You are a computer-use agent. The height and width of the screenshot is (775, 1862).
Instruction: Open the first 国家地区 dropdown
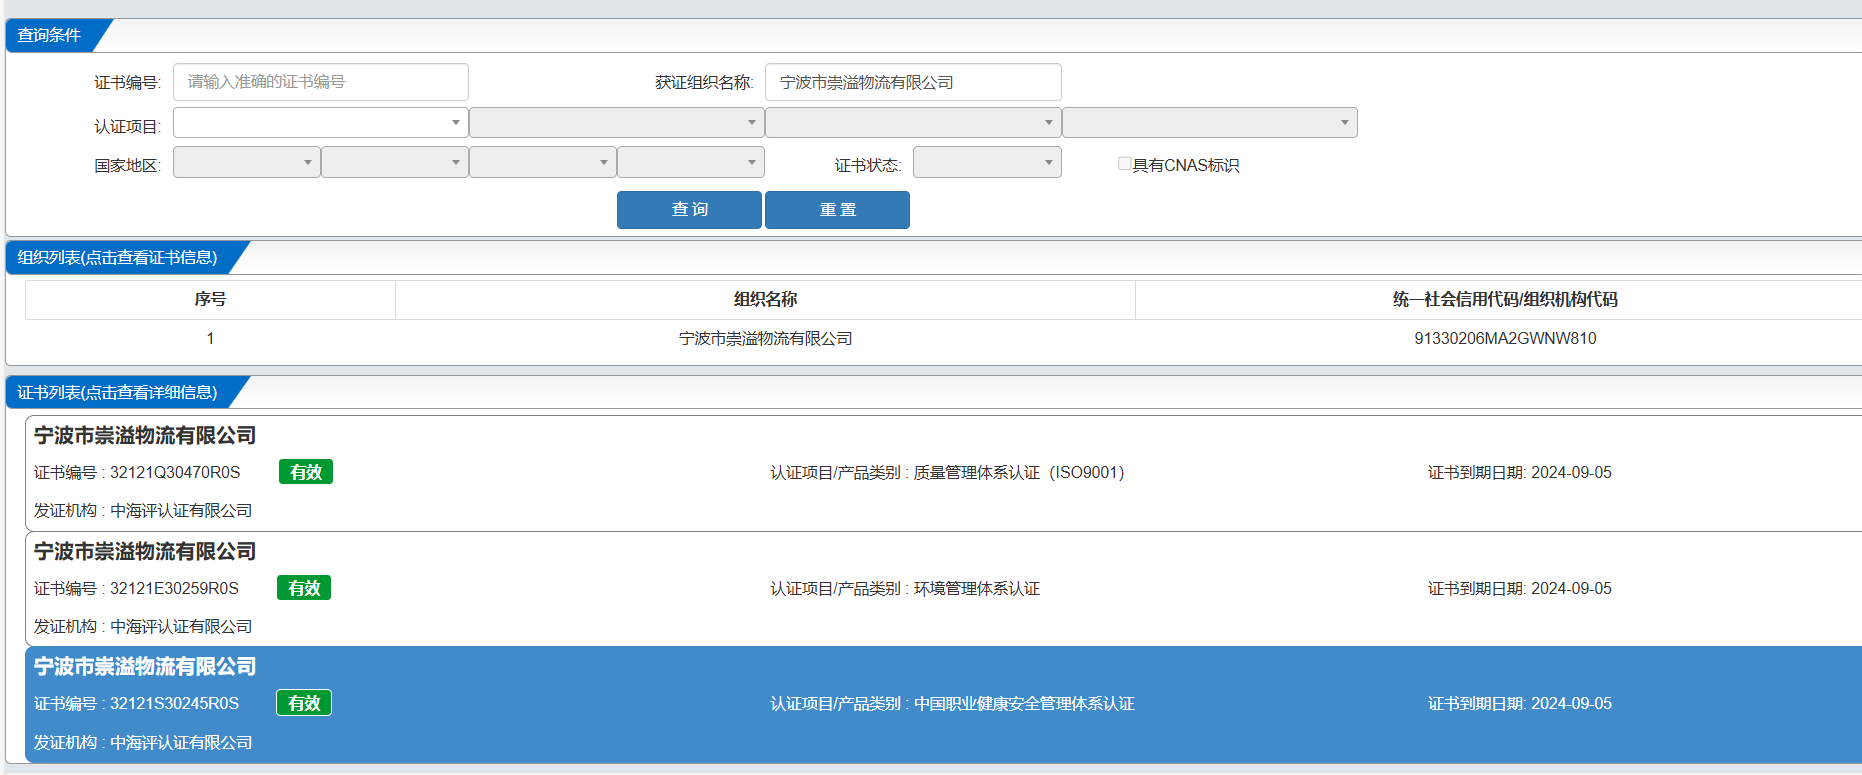click(x=246, y=162)
